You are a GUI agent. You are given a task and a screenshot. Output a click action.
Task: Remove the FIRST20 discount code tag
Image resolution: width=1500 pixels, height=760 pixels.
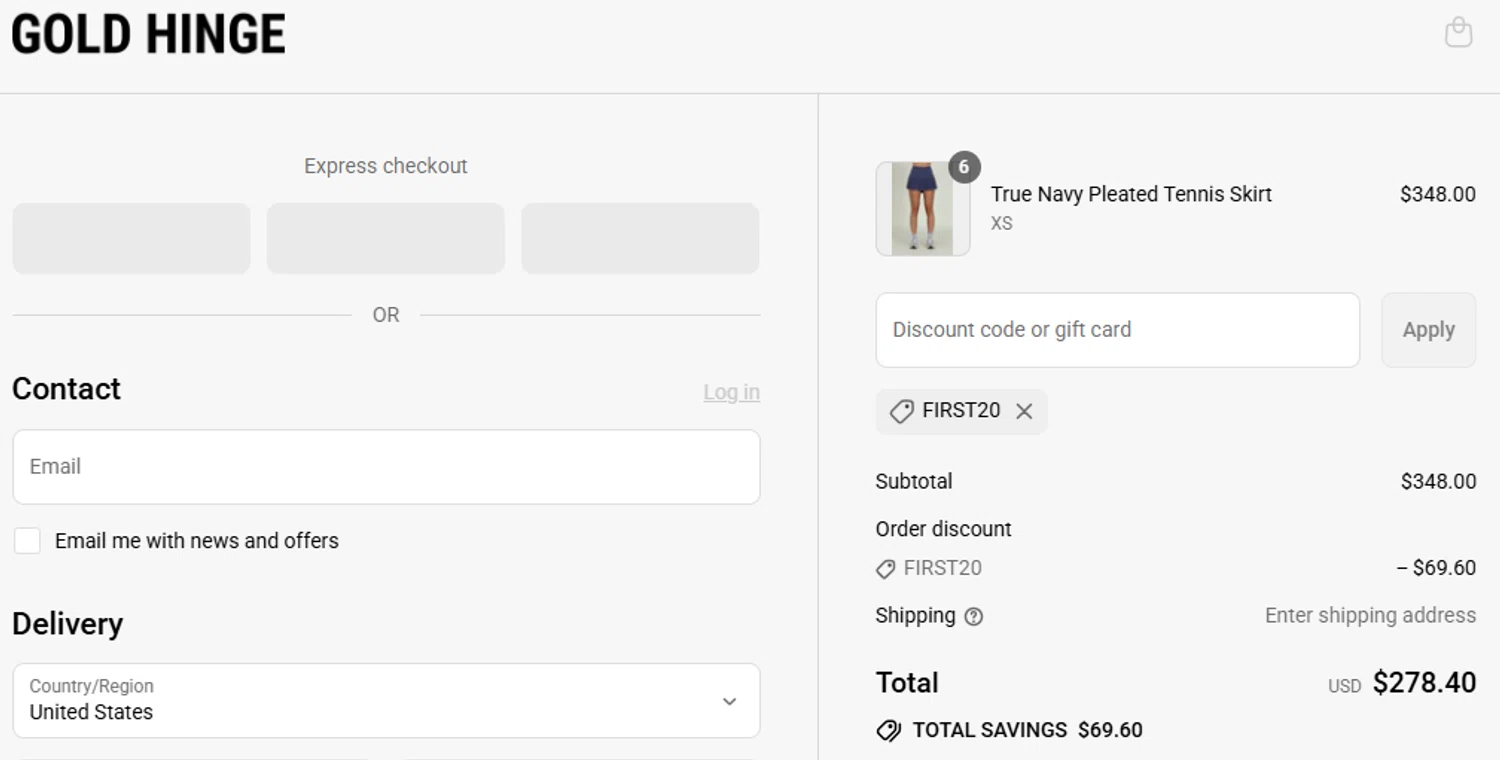click(x=1024, y=411)
